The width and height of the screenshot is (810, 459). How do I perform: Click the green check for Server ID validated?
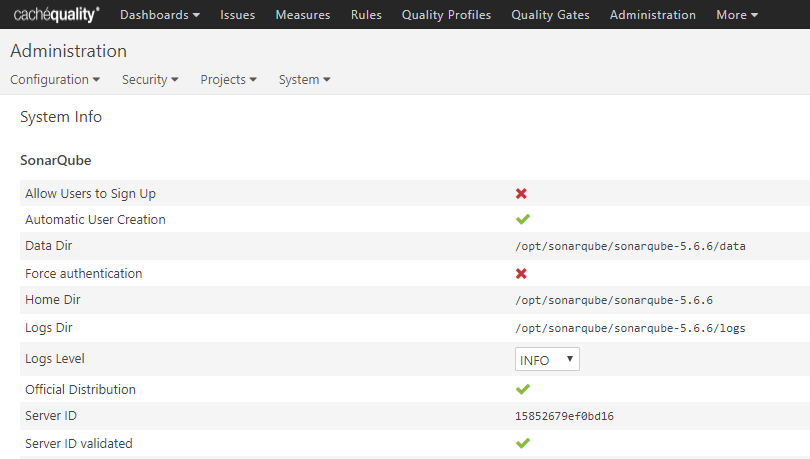pos(523,443)
